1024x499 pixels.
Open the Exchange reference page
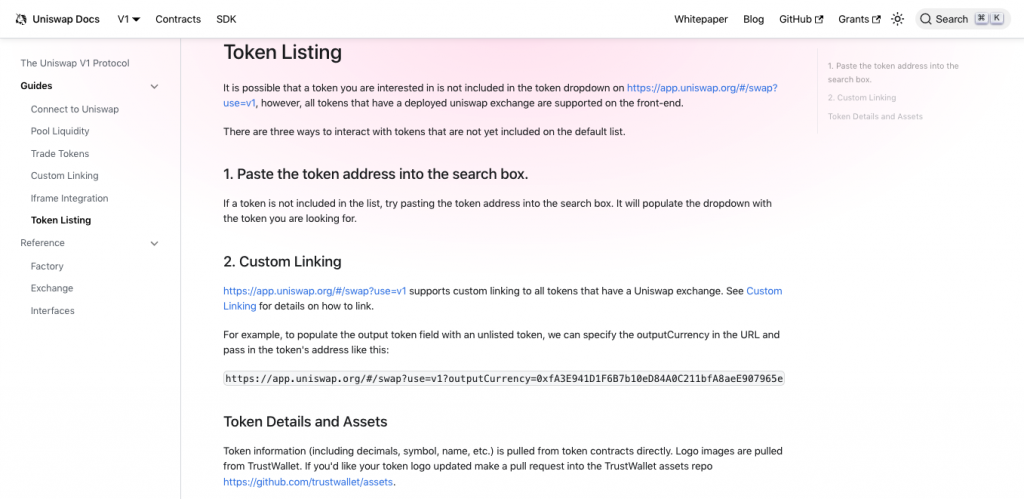pos(52,288)
